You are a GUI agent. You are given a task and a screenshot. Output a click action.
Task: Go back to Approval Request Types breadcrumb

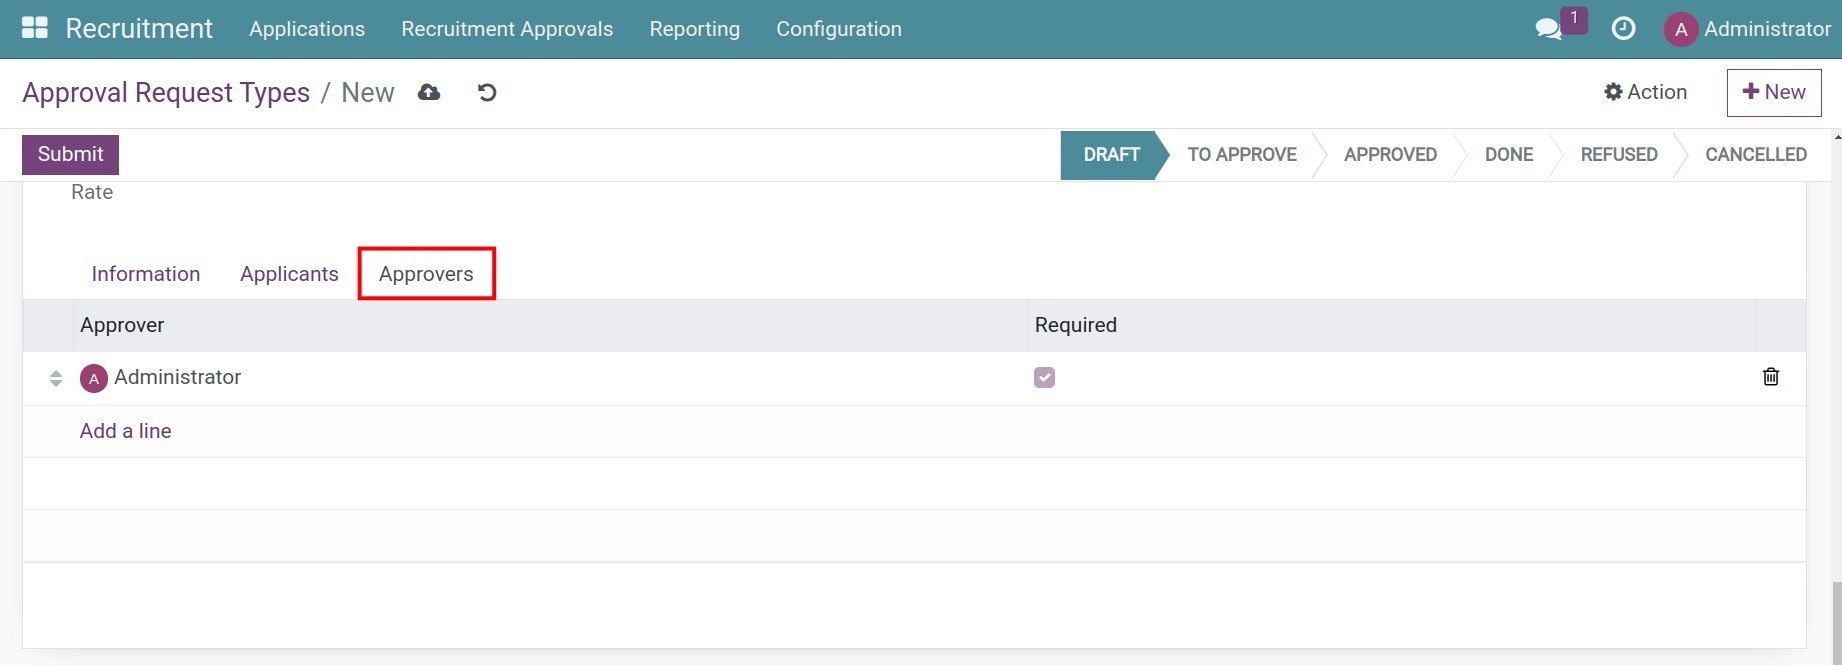pos(166,93)
